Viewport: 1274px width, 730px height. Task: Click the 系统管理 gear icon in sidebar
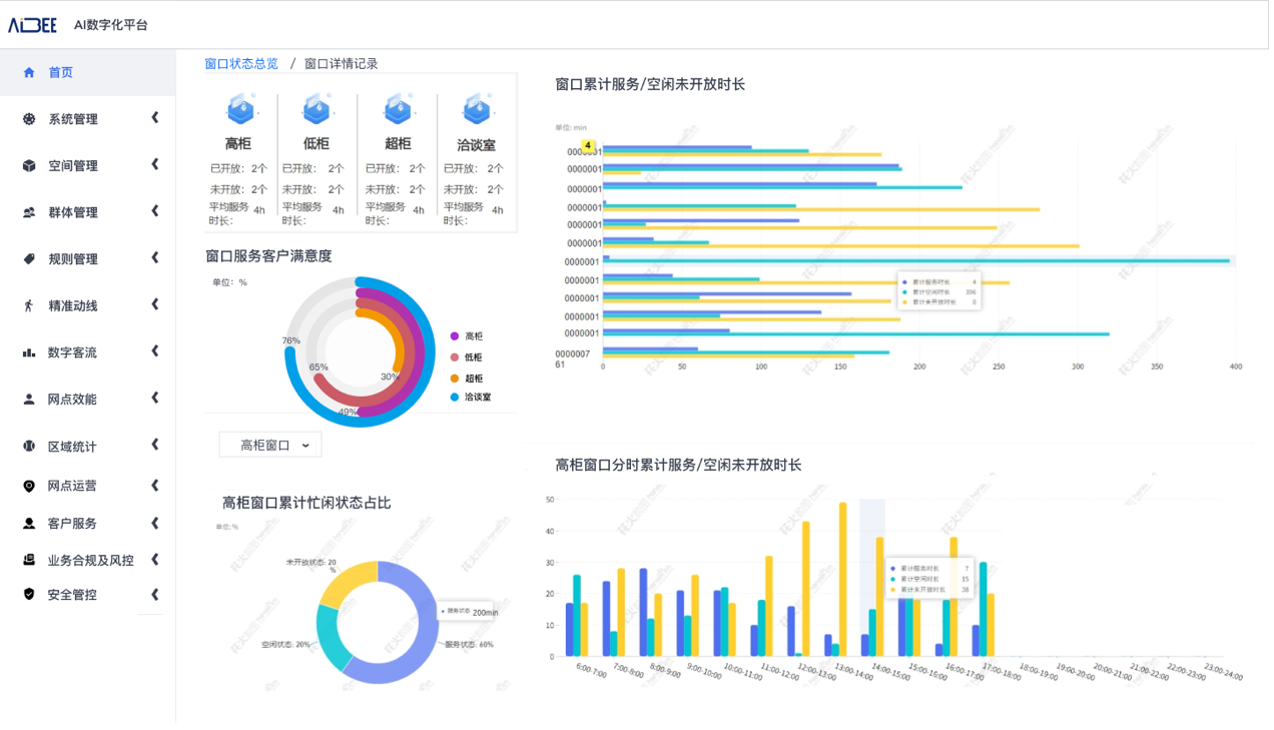[29, 119]
